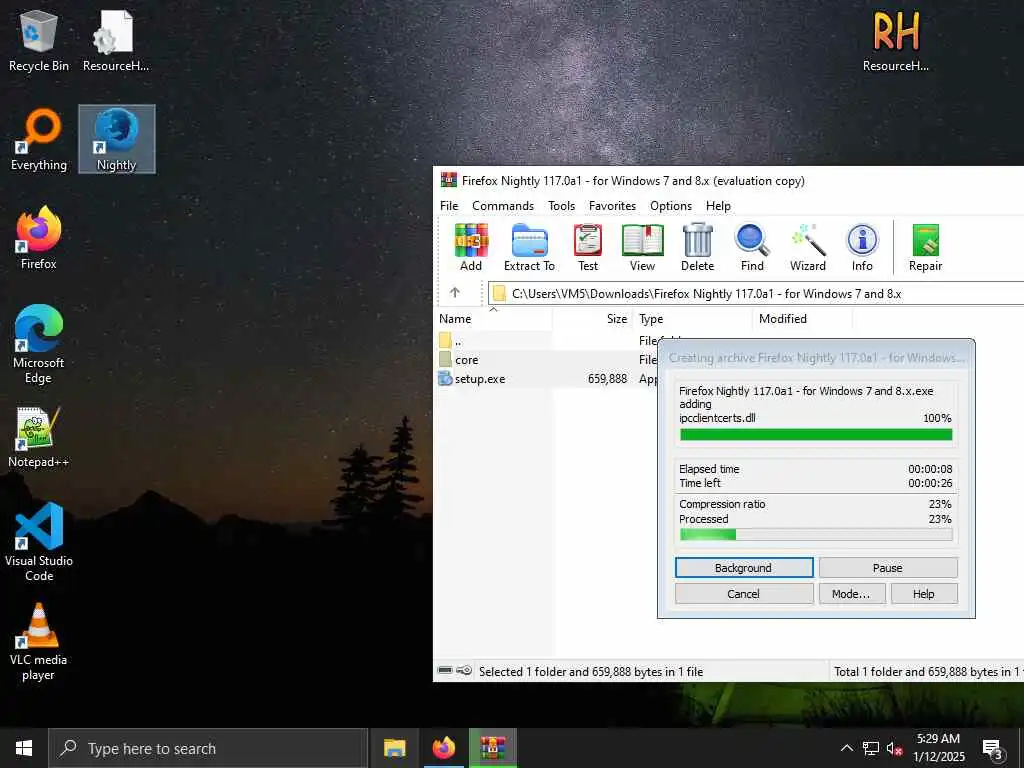Screen dimensions: 1024x768
Task: Go up one folder level arrow
Action: [455, 293]
